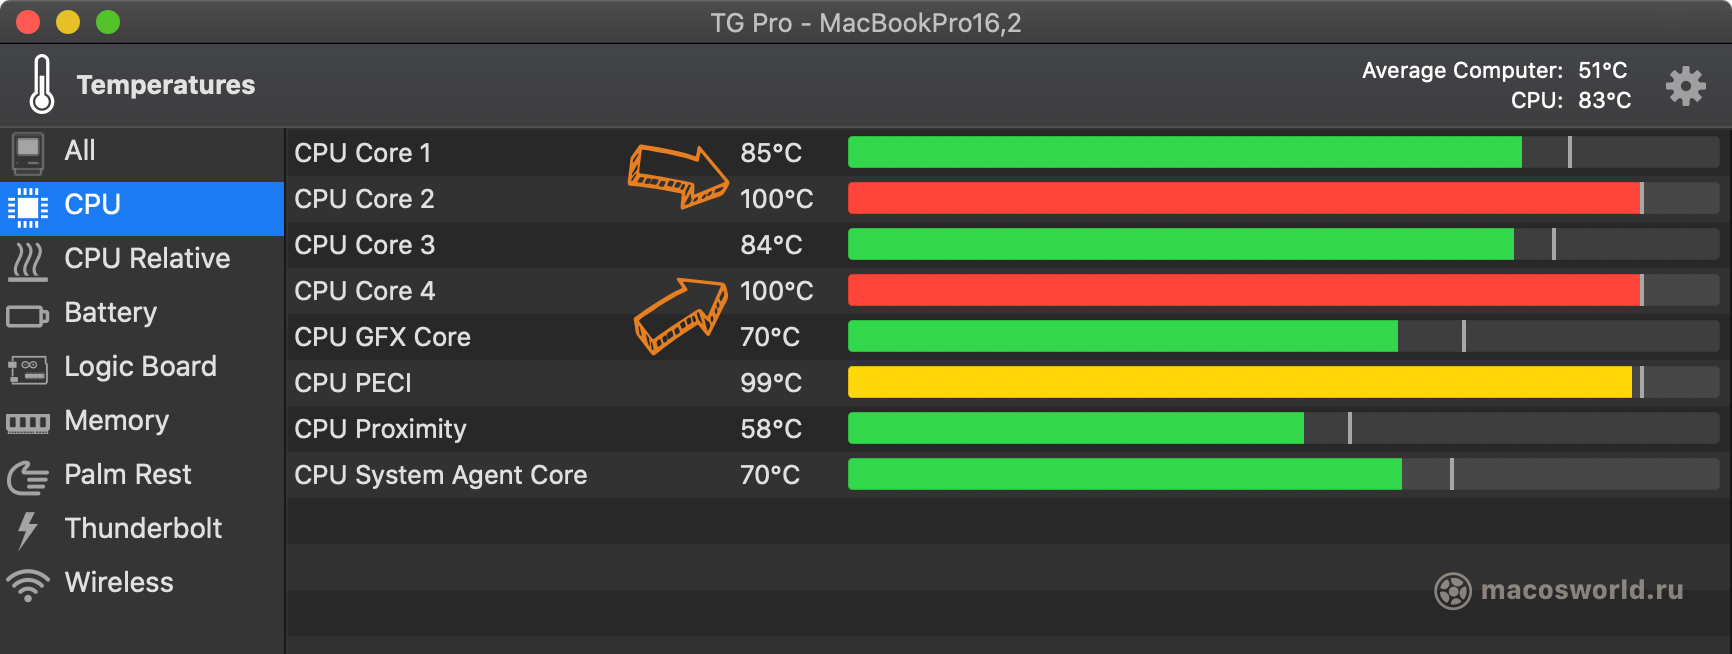Click the CPU Proximity 58°C reading

coord(771,429)
